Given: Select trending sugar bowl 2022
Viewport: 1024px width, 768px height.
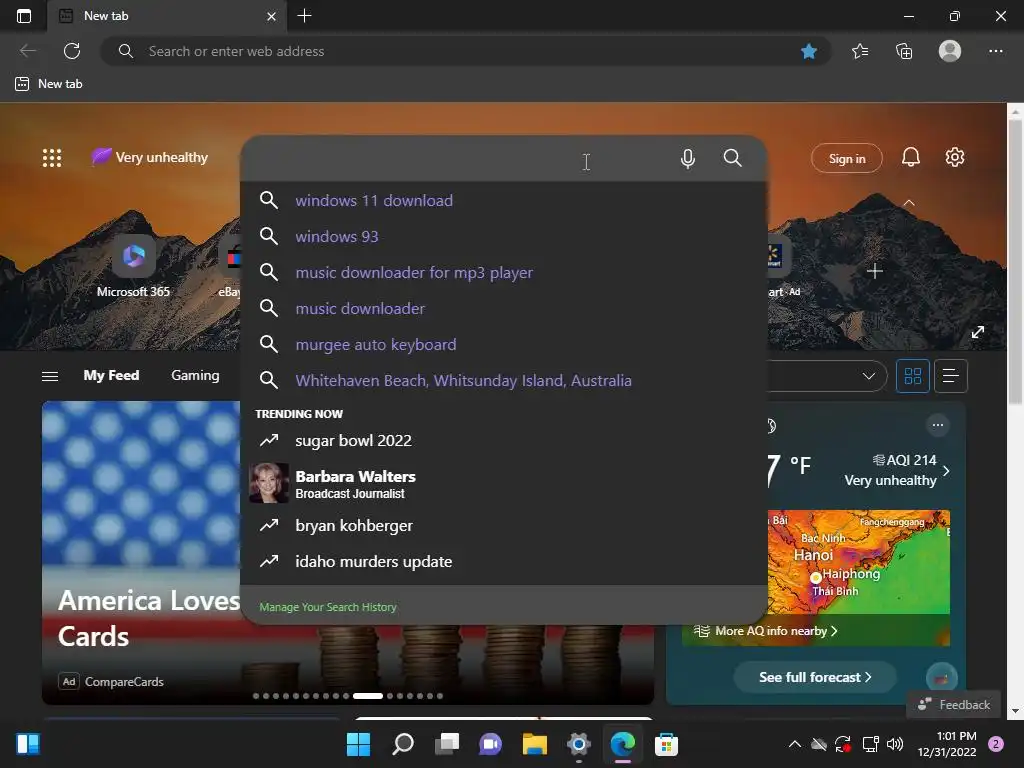Looking at the screenshot, I should click(503, 441).
